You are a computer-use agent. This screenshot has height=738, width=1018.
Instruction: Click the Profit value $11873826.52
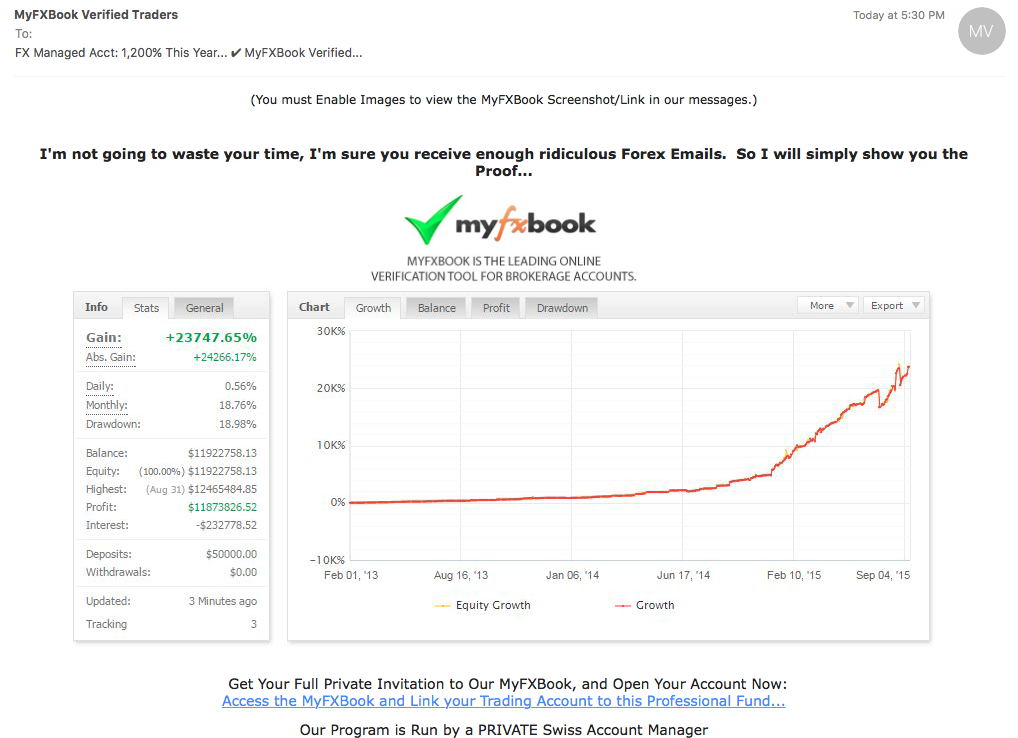pyautogui.click(x=222, y=507)
